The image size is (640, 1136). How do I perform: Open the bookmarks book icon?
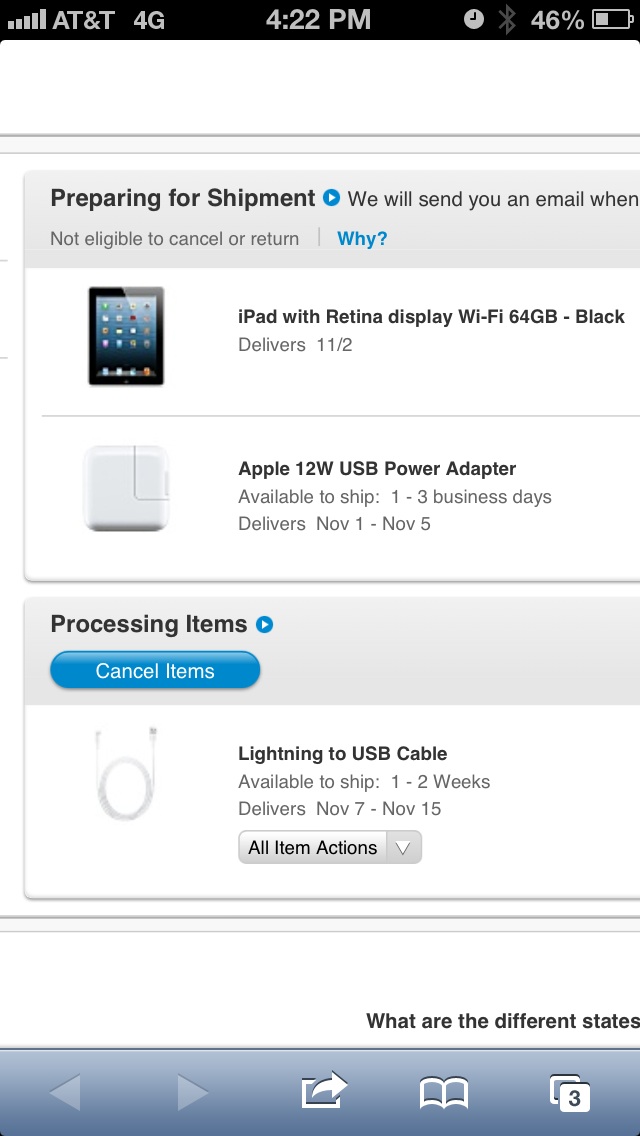(x=444, y=1093)
